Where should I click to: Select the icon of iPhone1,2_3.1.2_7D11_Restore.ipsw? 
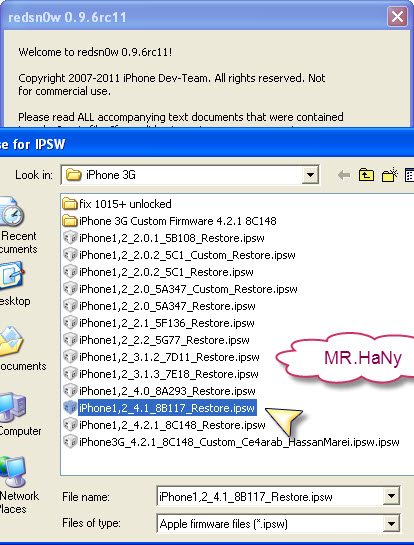click(x=70, y=357)
